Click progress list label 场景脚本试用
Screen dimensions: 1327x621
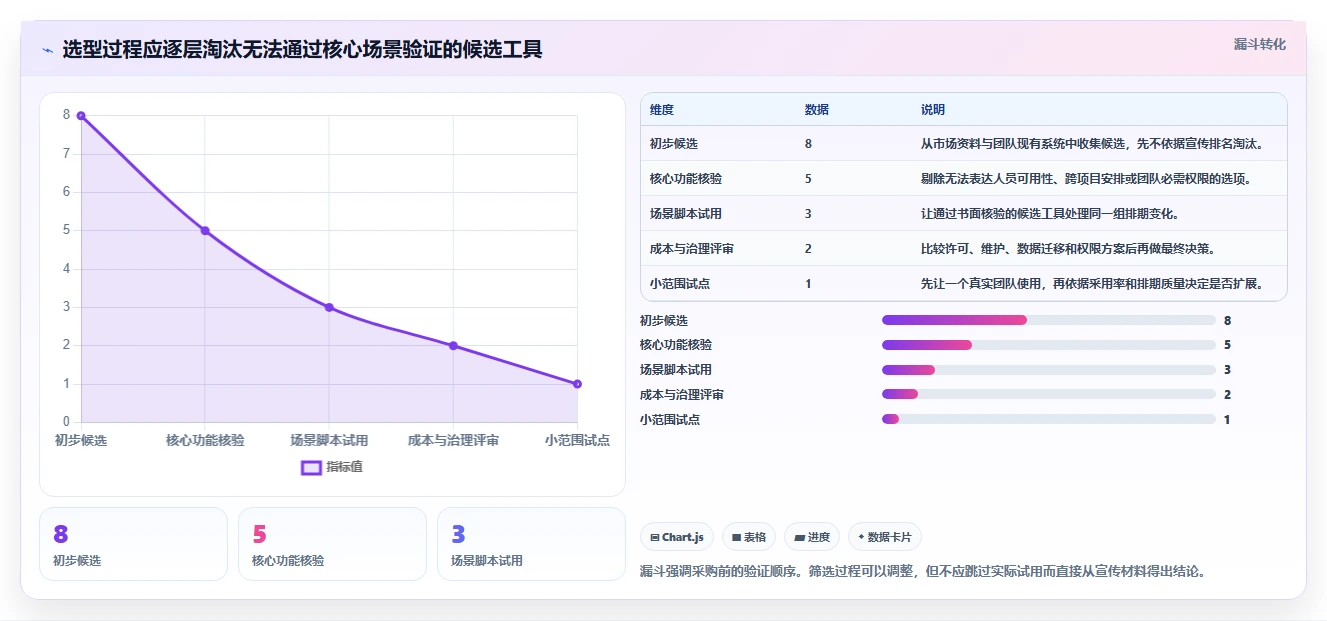point(676,370)
